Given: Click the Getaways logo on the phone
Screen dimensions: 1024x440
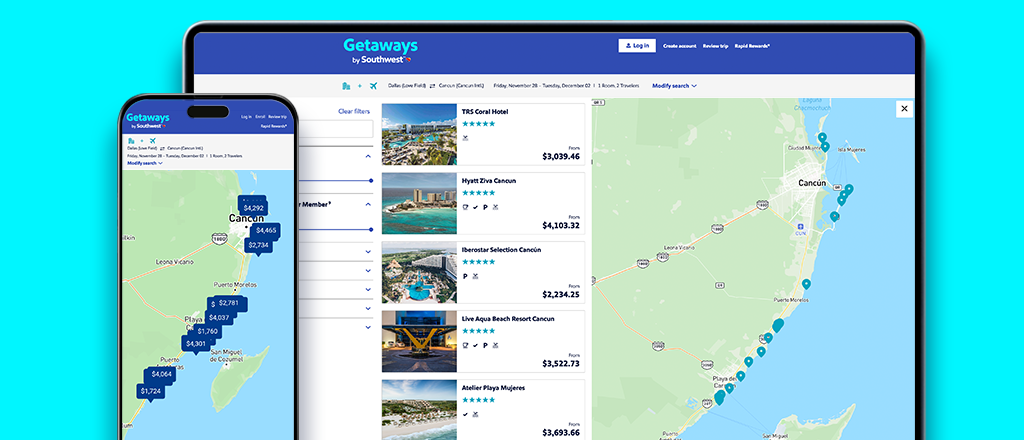Looking at the screenshot, I should pos(148,120).
